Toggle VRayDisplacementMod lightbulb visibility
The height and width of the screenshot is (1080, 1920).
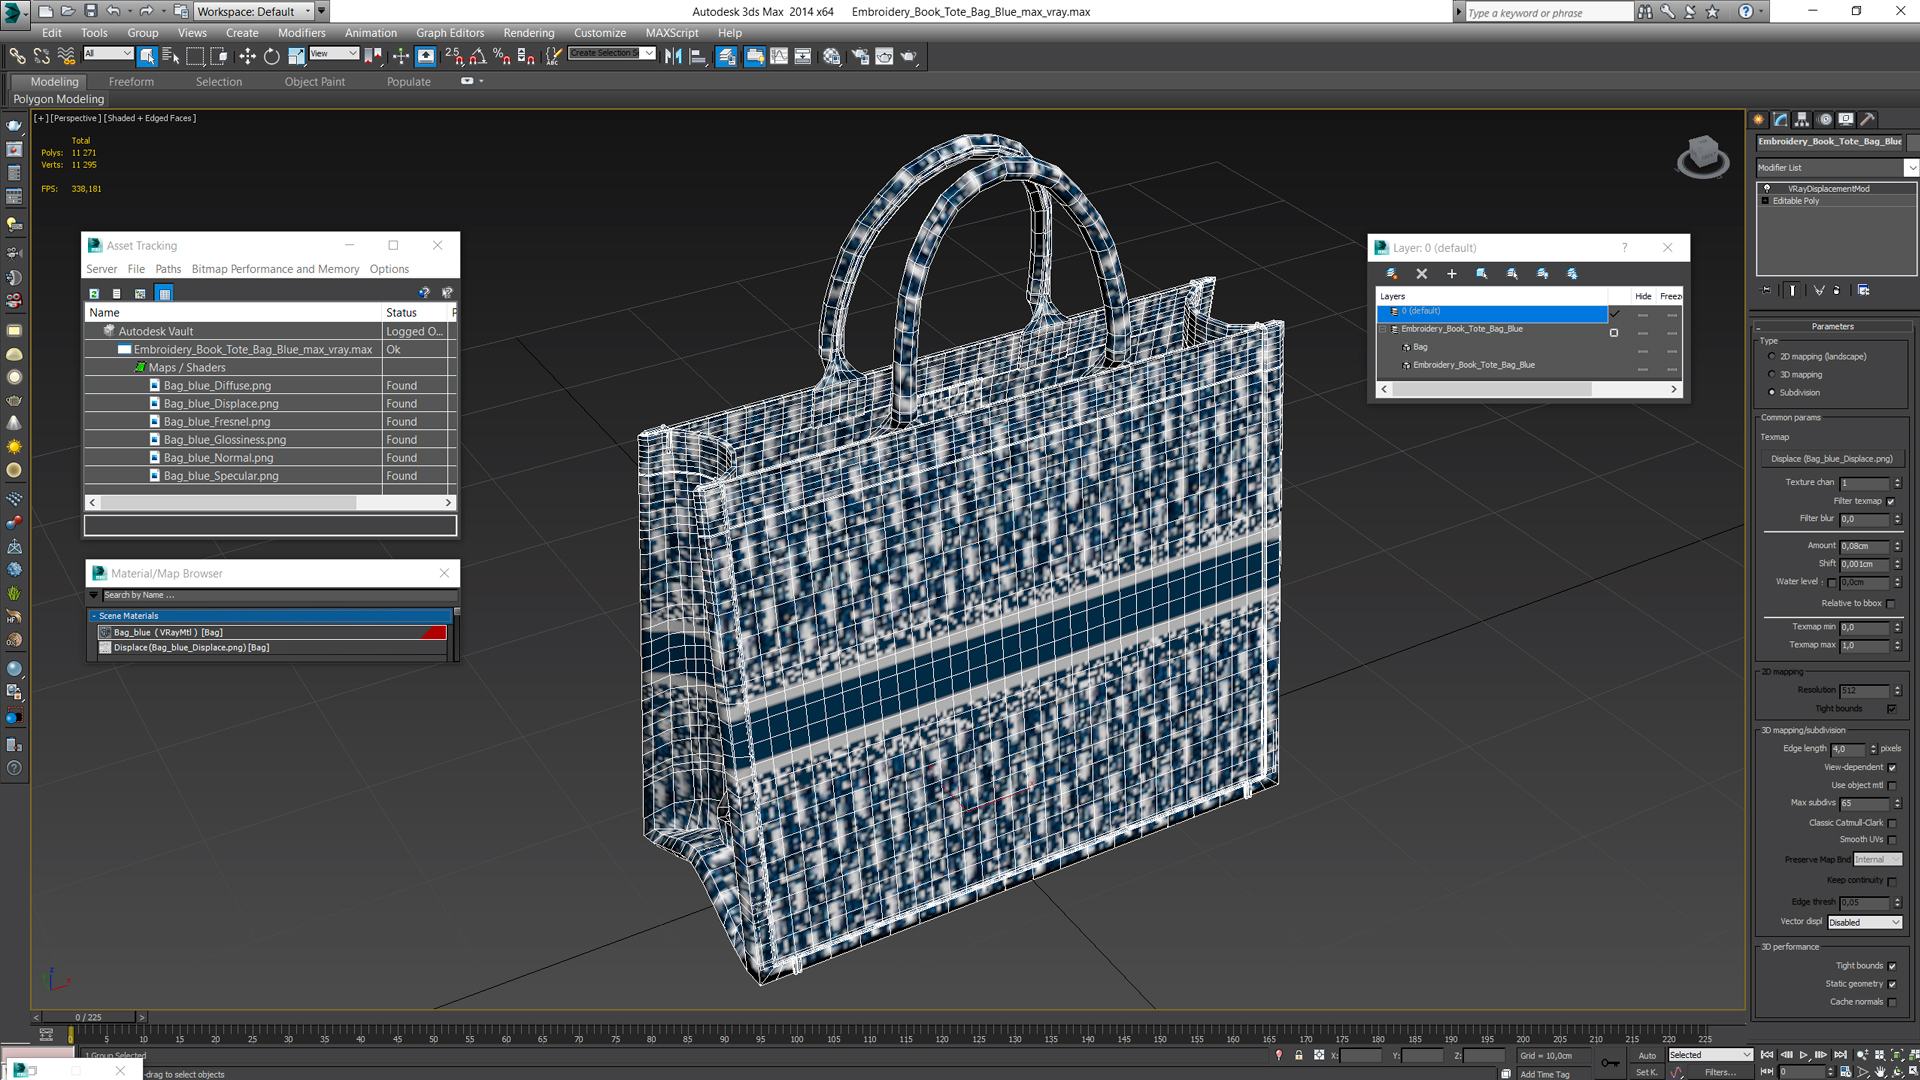[x=1767, y=188]
